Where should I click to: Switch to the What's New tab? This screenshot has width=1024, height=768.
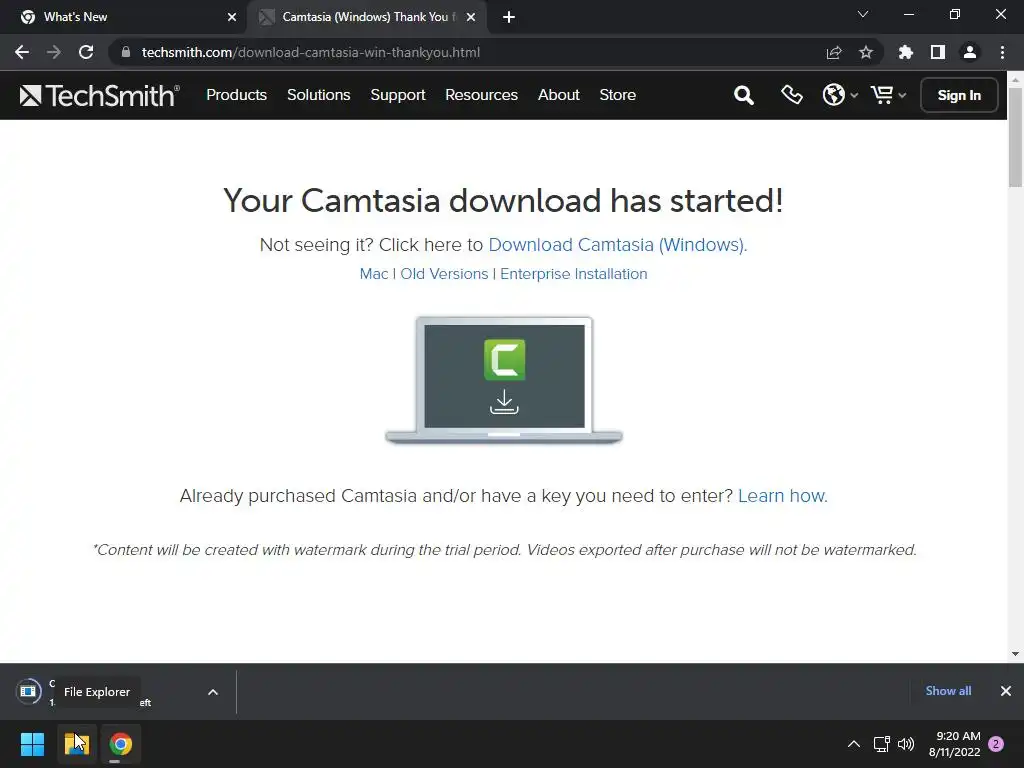(123, 17)
